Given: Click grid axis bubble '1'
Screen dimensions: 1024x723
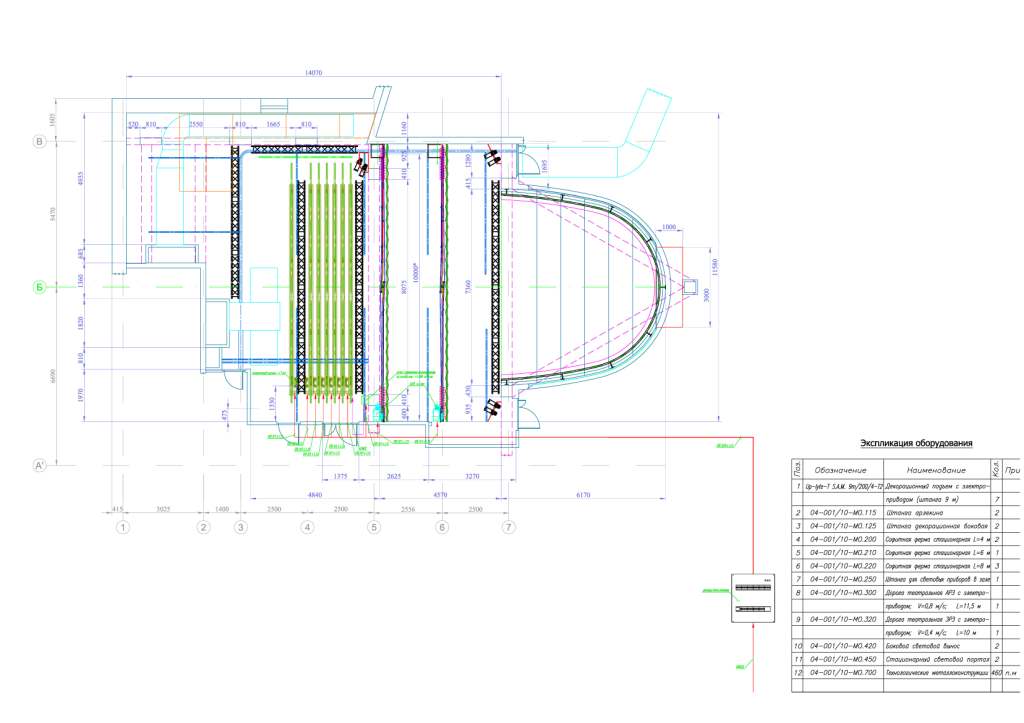Looking at the screenshot, I should click(123, 527).
